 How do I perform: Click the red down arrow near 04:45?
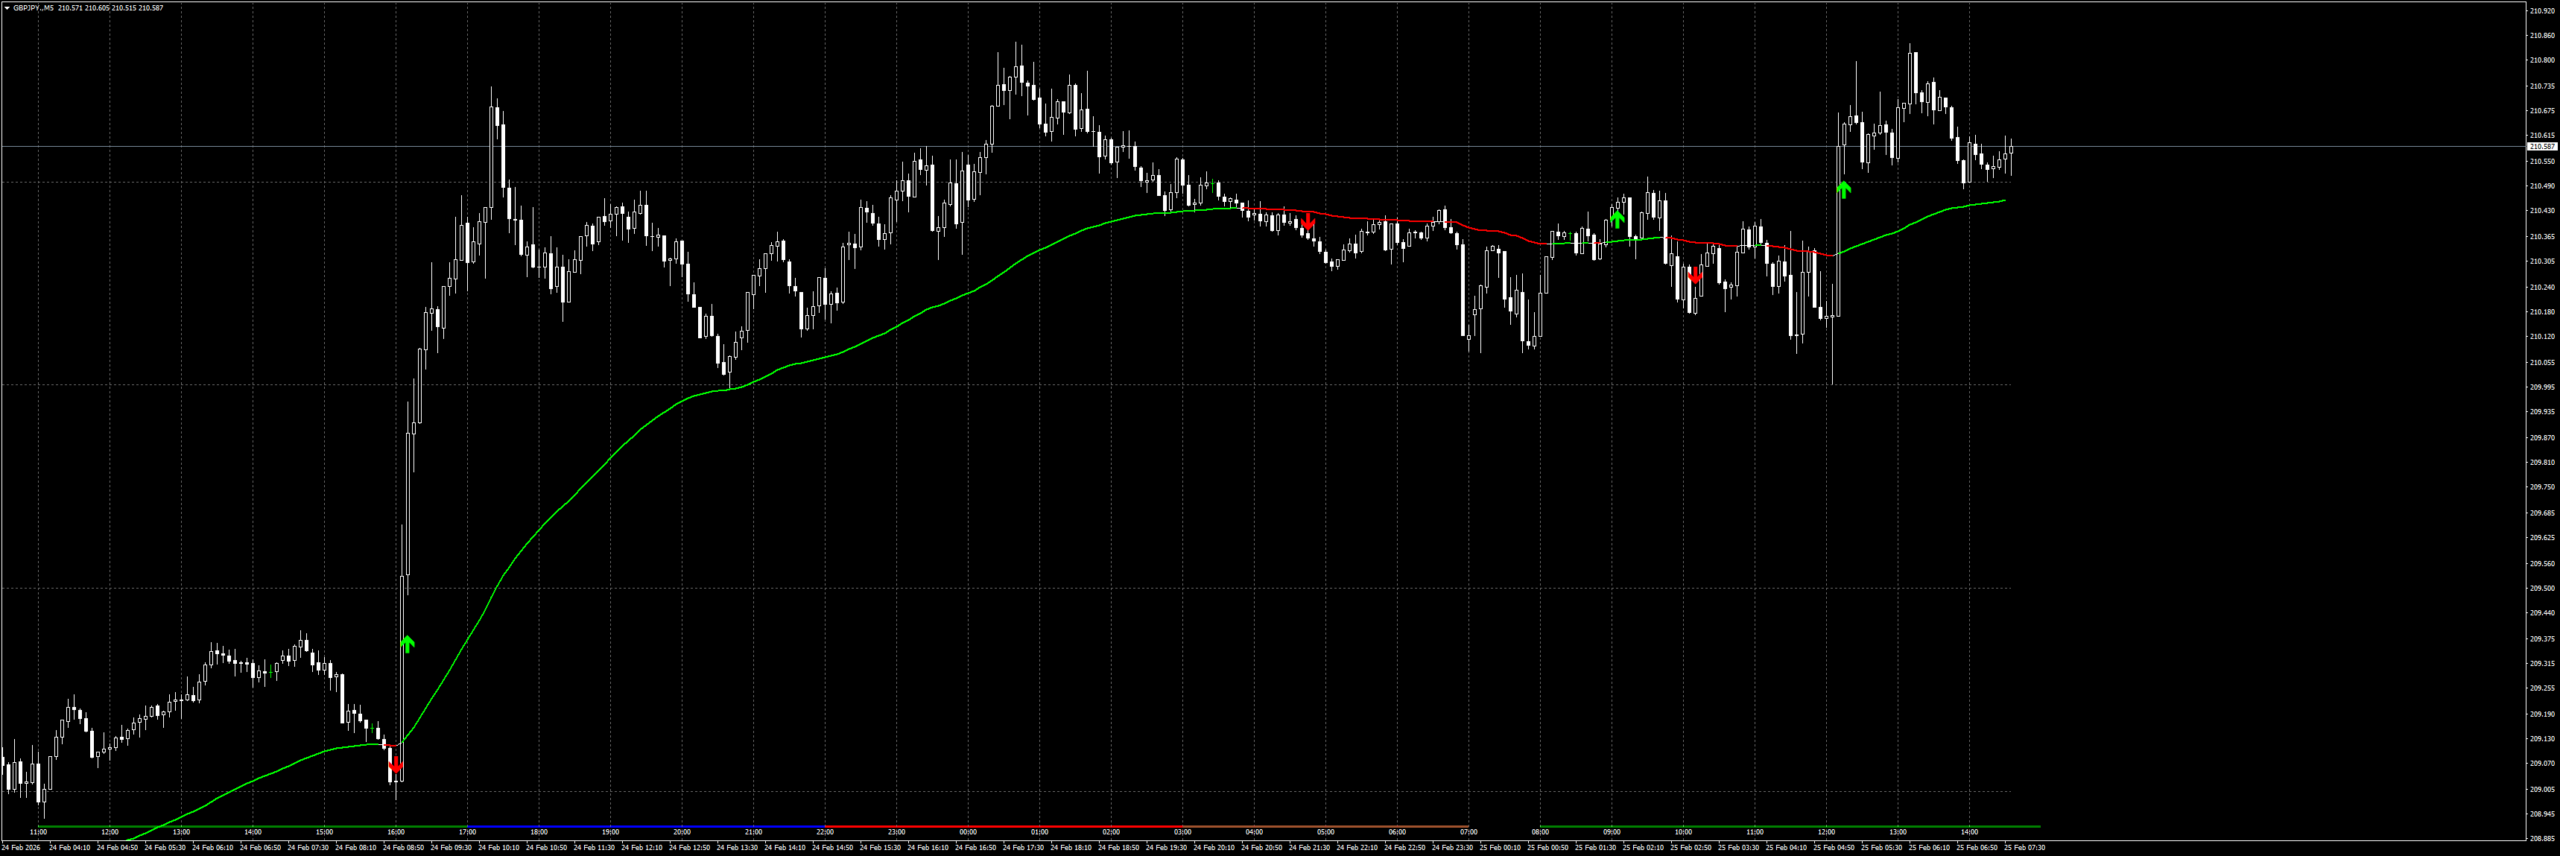(x=1307, y=222)
